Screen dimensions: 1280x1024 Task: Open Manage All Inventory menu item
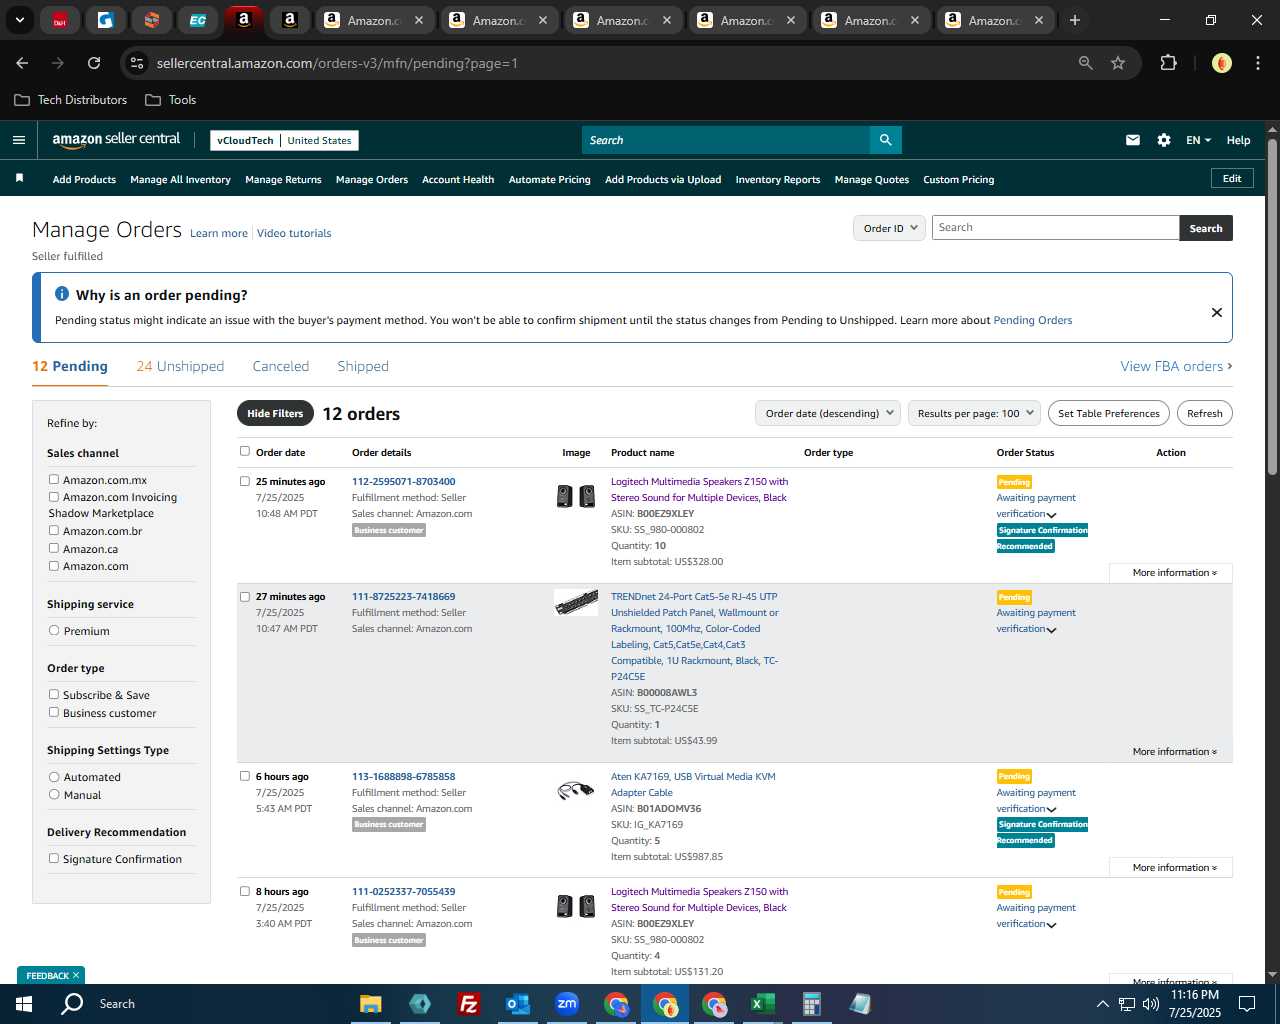(x=180, y=180)
